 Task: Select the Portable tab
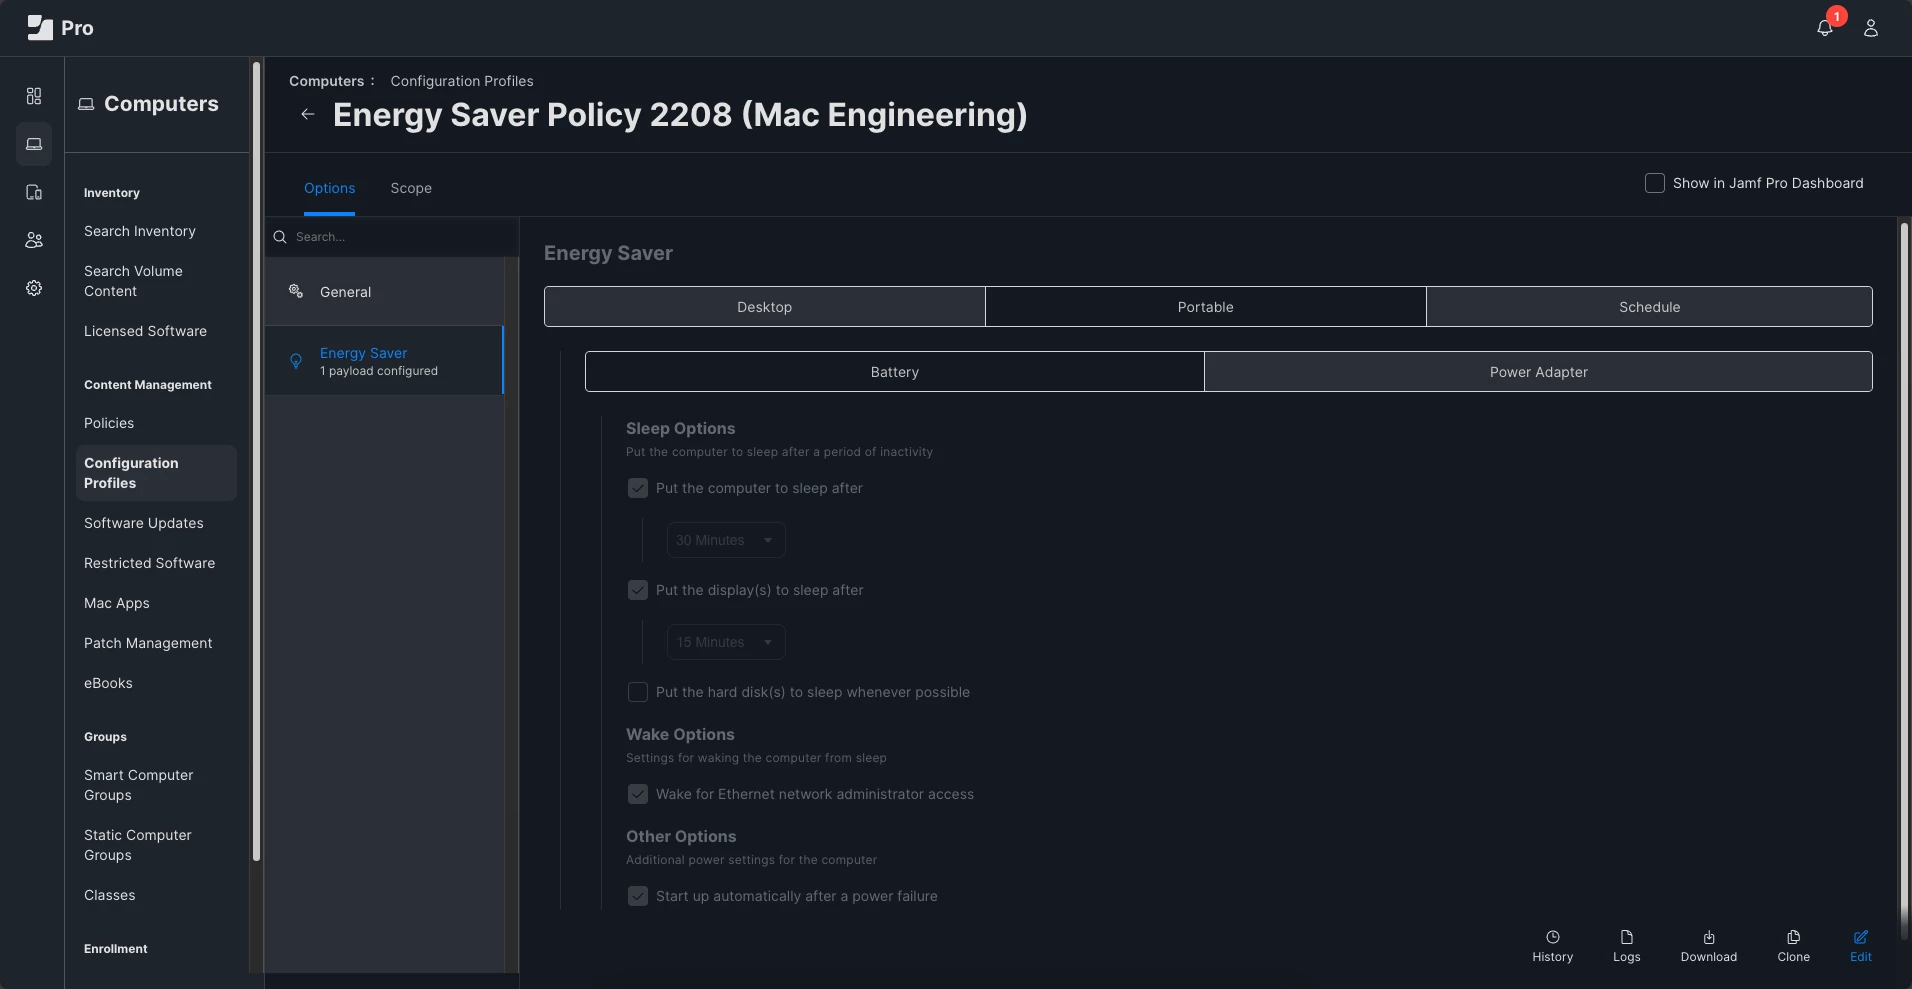click(x=1206, y=307)
